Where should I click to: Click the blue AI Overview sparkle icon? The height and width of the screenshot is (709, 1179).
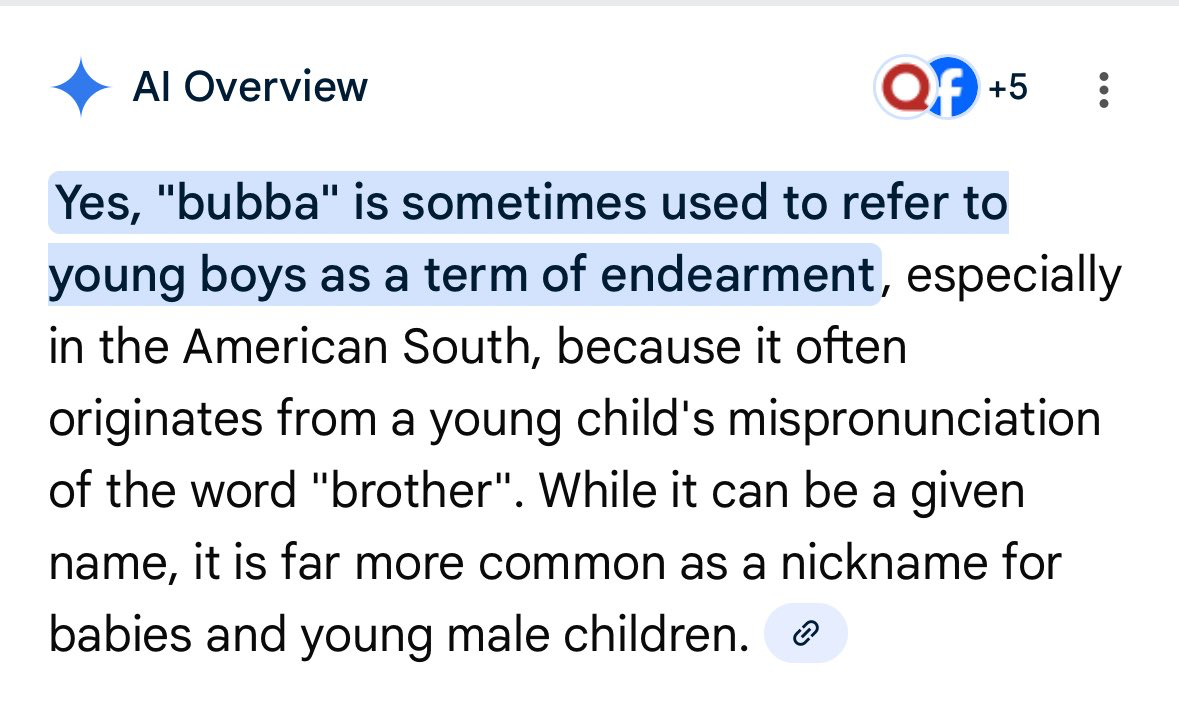coord(80,88)
